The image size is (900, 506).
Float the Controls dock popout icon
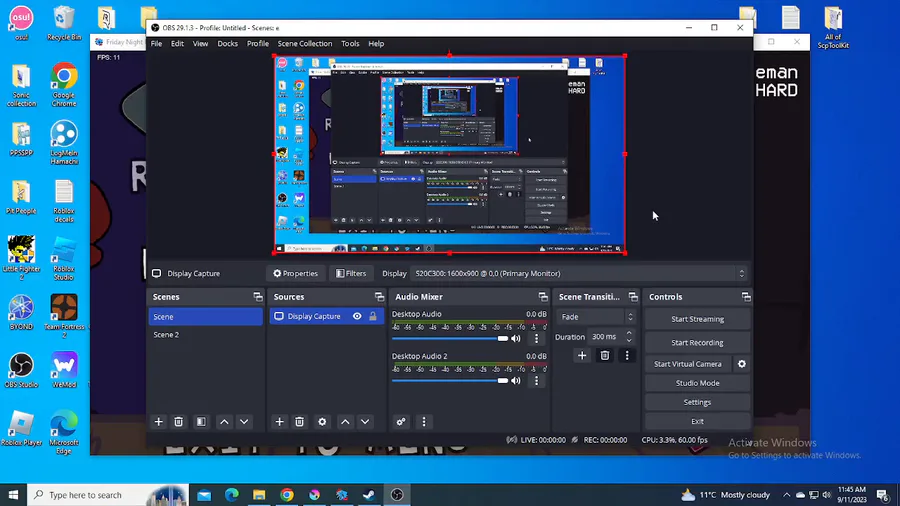(x=746, y=297)
